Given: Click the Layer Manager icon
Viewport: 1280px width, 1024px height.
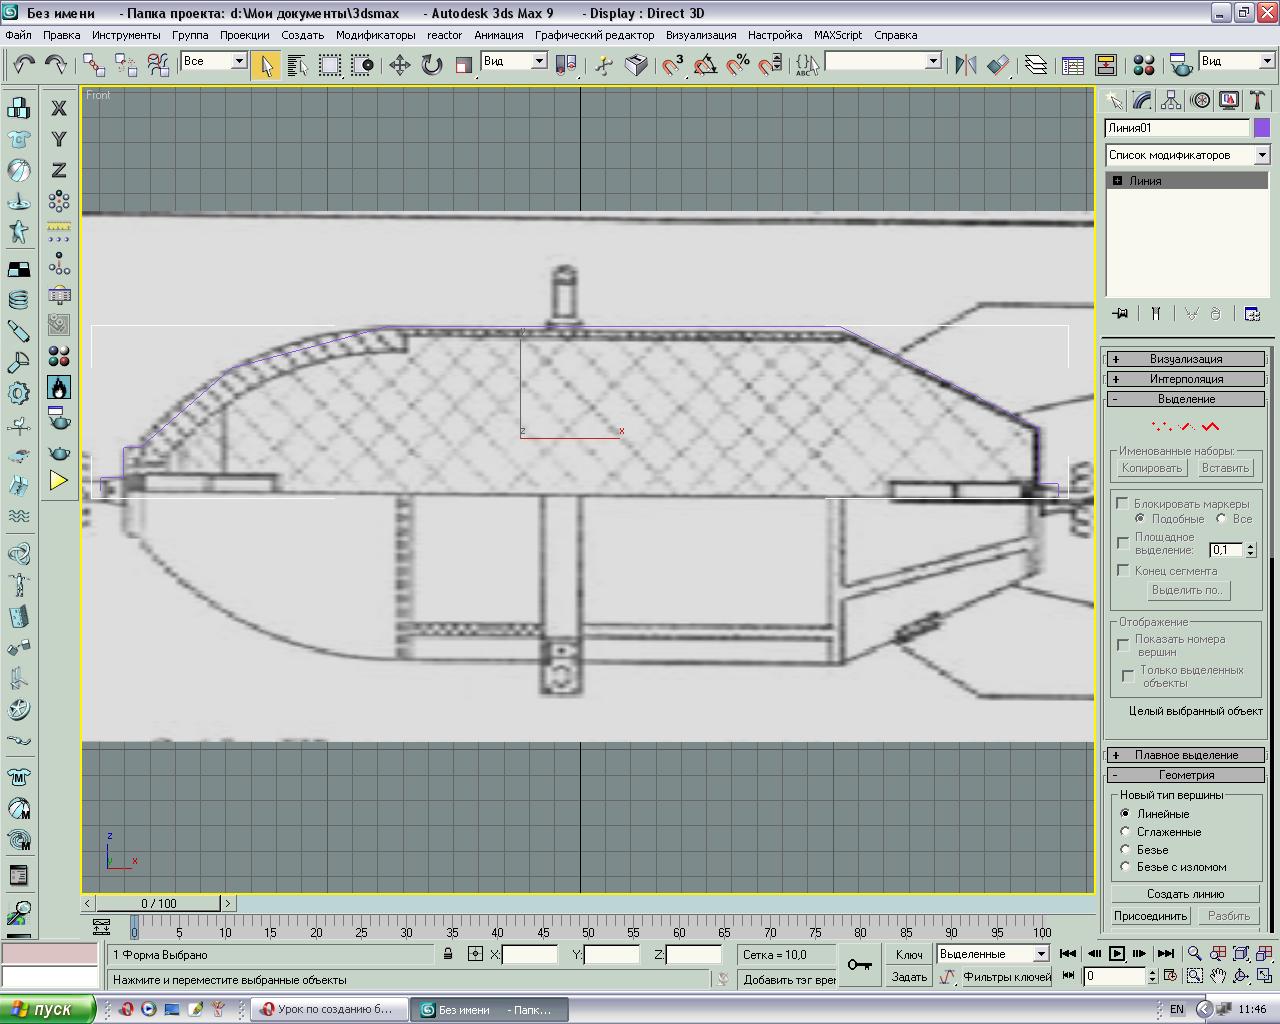Looking at the screenshot, I should (x=1036, y=65).
